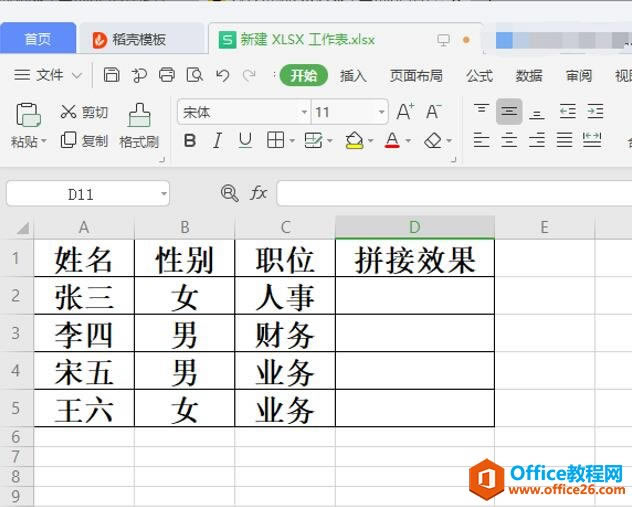Click the Insert Function fx button

258,193
